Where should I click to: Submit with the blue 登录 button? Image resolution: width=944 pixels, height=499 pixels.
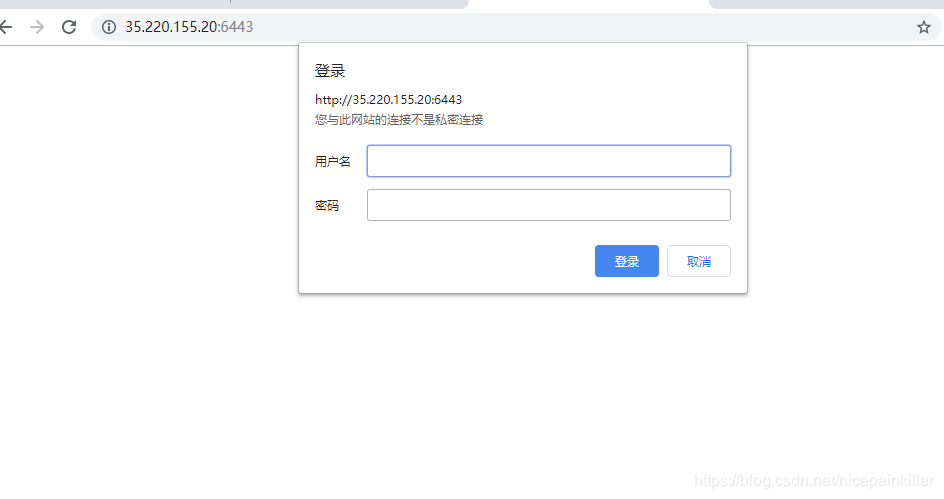click(x=627, y=261)
